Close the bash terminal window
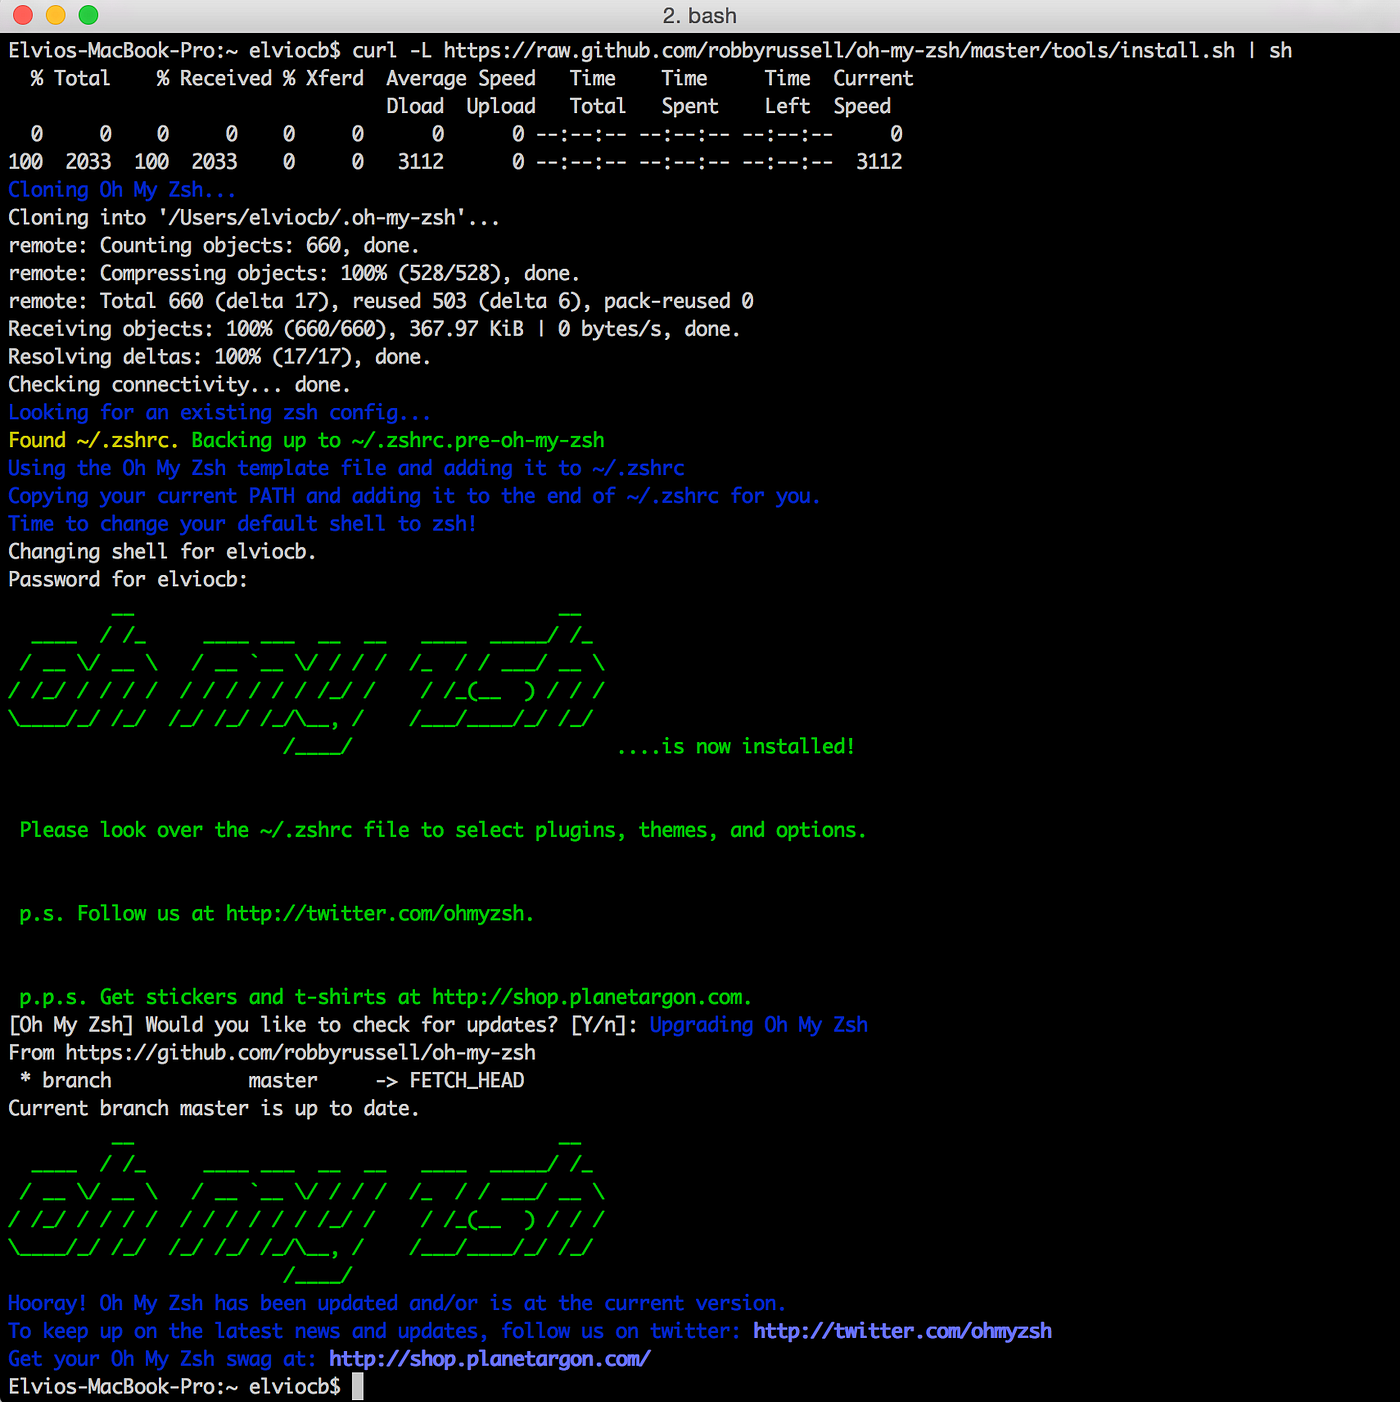The height and width of the screenshot is (1402, 1400). point(21,16)
